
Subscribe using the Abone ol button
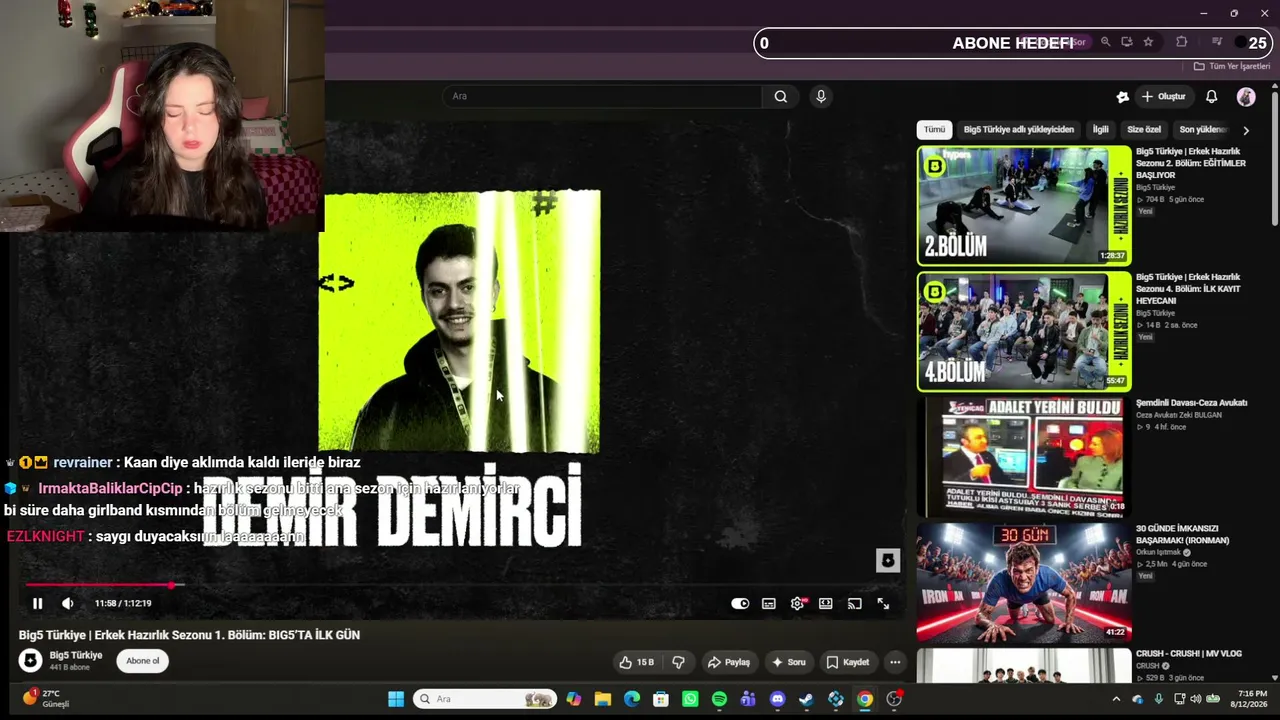point(142,661)
